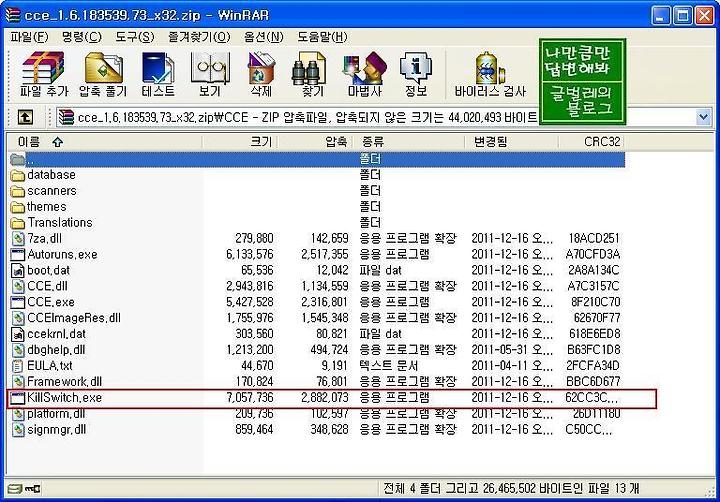Click the size value 5,427,528
This screenshot has height=502, width=720.
pyautogui.click(x=249, y=302)
